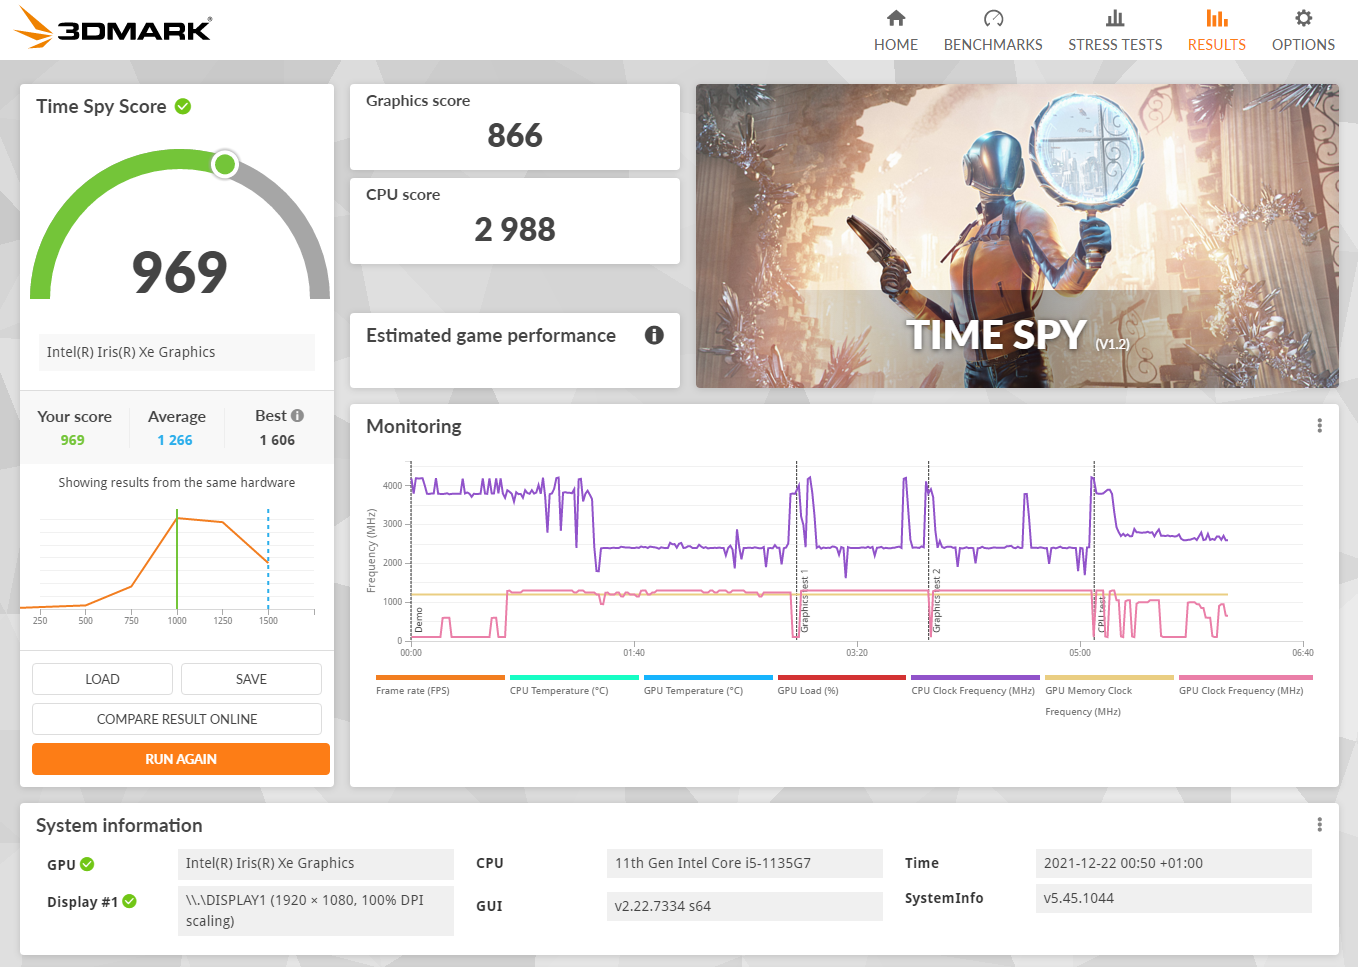Image resolution: width=1358 pixels, height=967 pixels.
Task: Click COMPARE RESULT ONLINE button
Action: click(x=177, y=719)
